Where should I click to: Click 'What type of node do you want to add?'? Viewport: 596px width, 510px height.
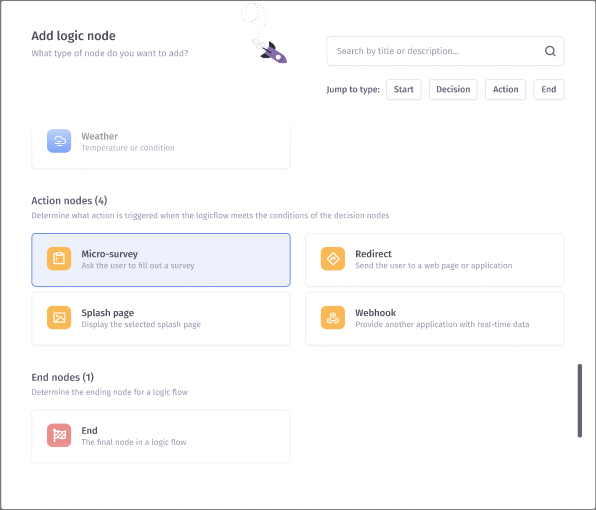110,53
